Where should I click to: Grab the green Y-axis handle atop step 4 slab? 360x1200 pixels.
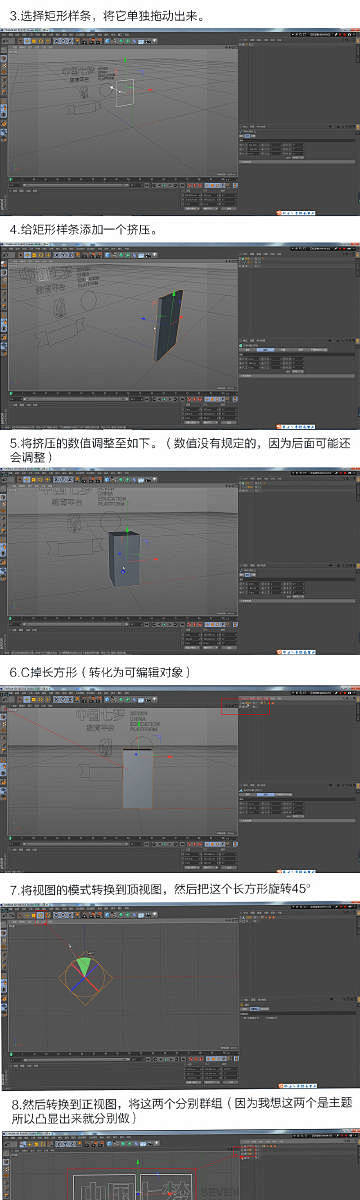click(174, 293)
